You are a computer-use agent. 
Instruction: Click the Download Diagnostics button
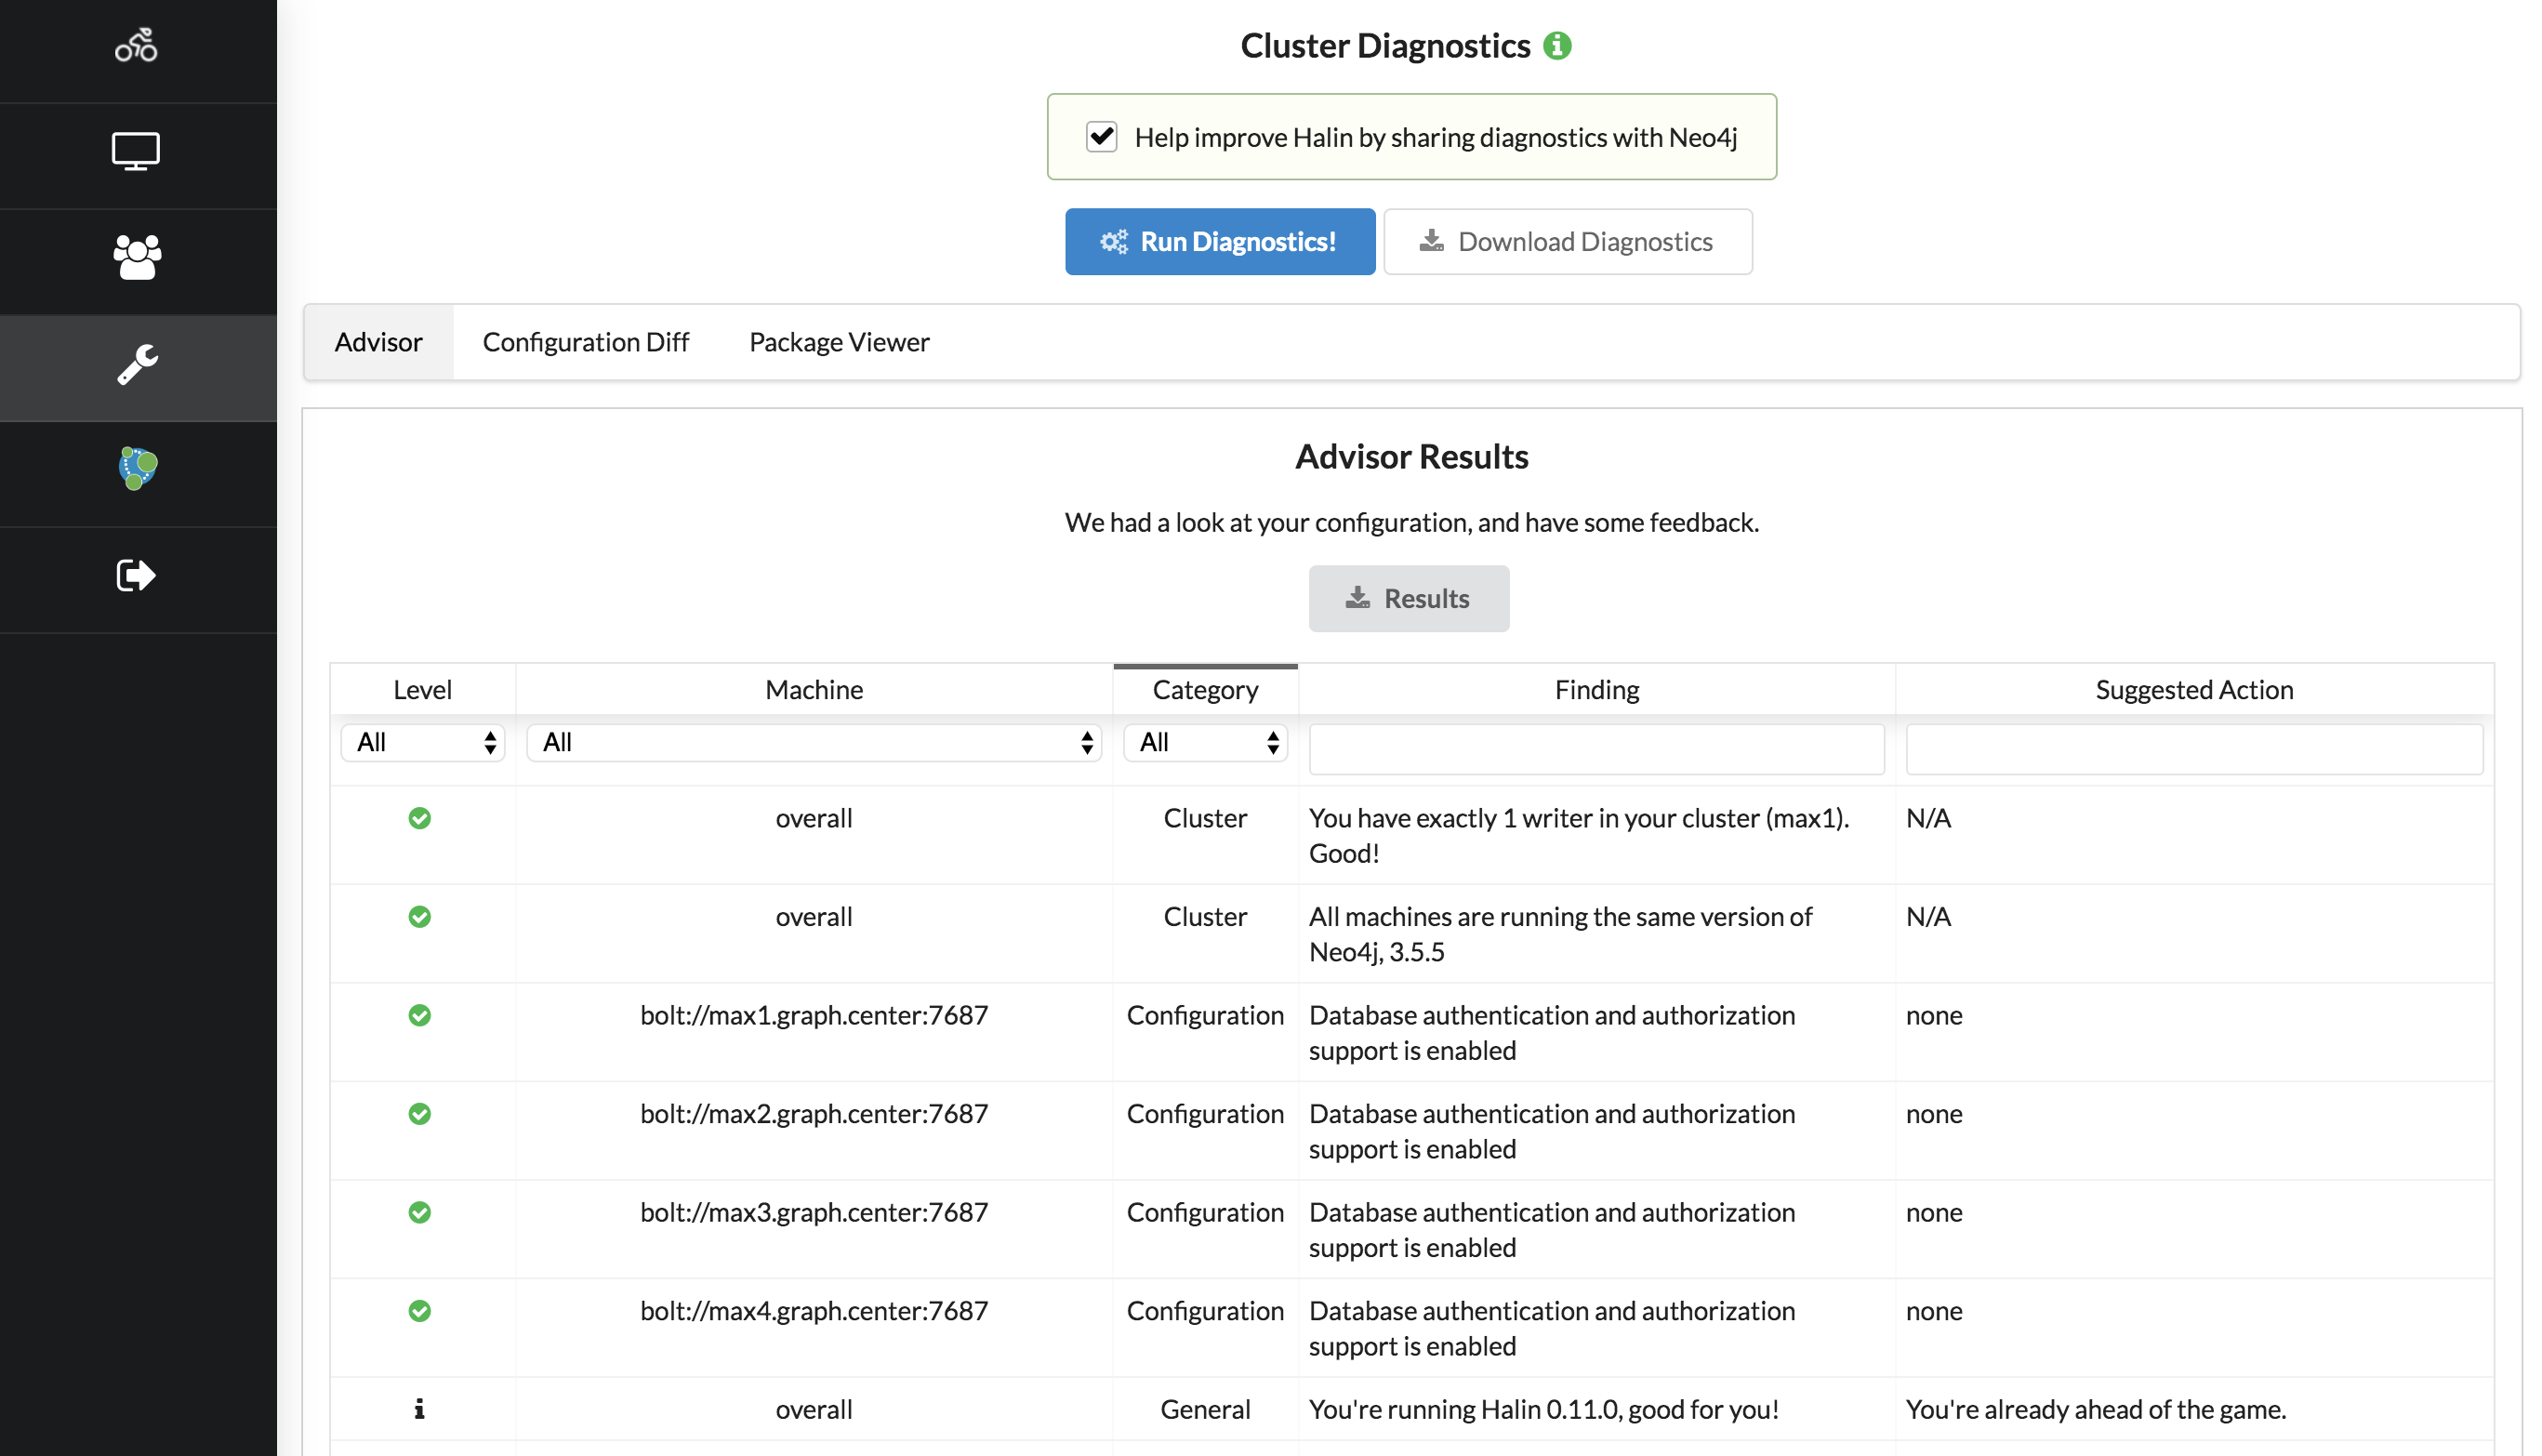(1567, 242)
